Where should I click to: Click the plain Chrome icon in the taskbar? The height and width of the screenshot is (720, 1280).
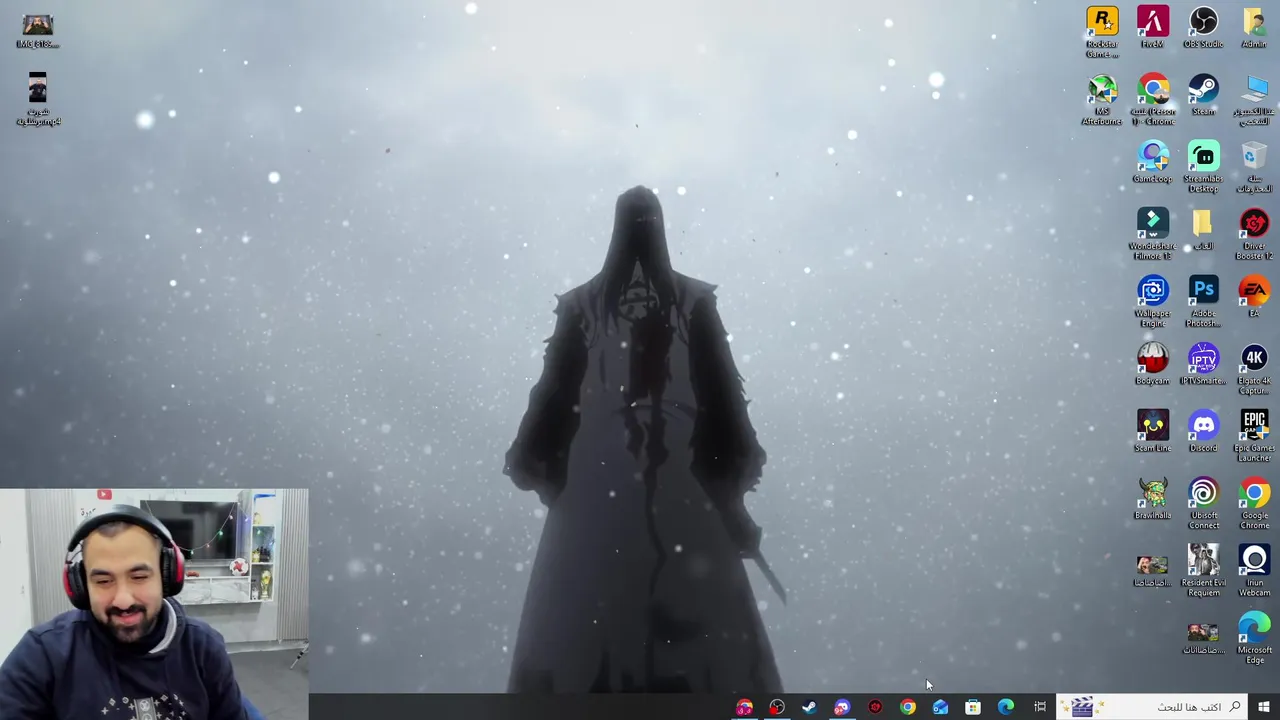pos(907,707)
